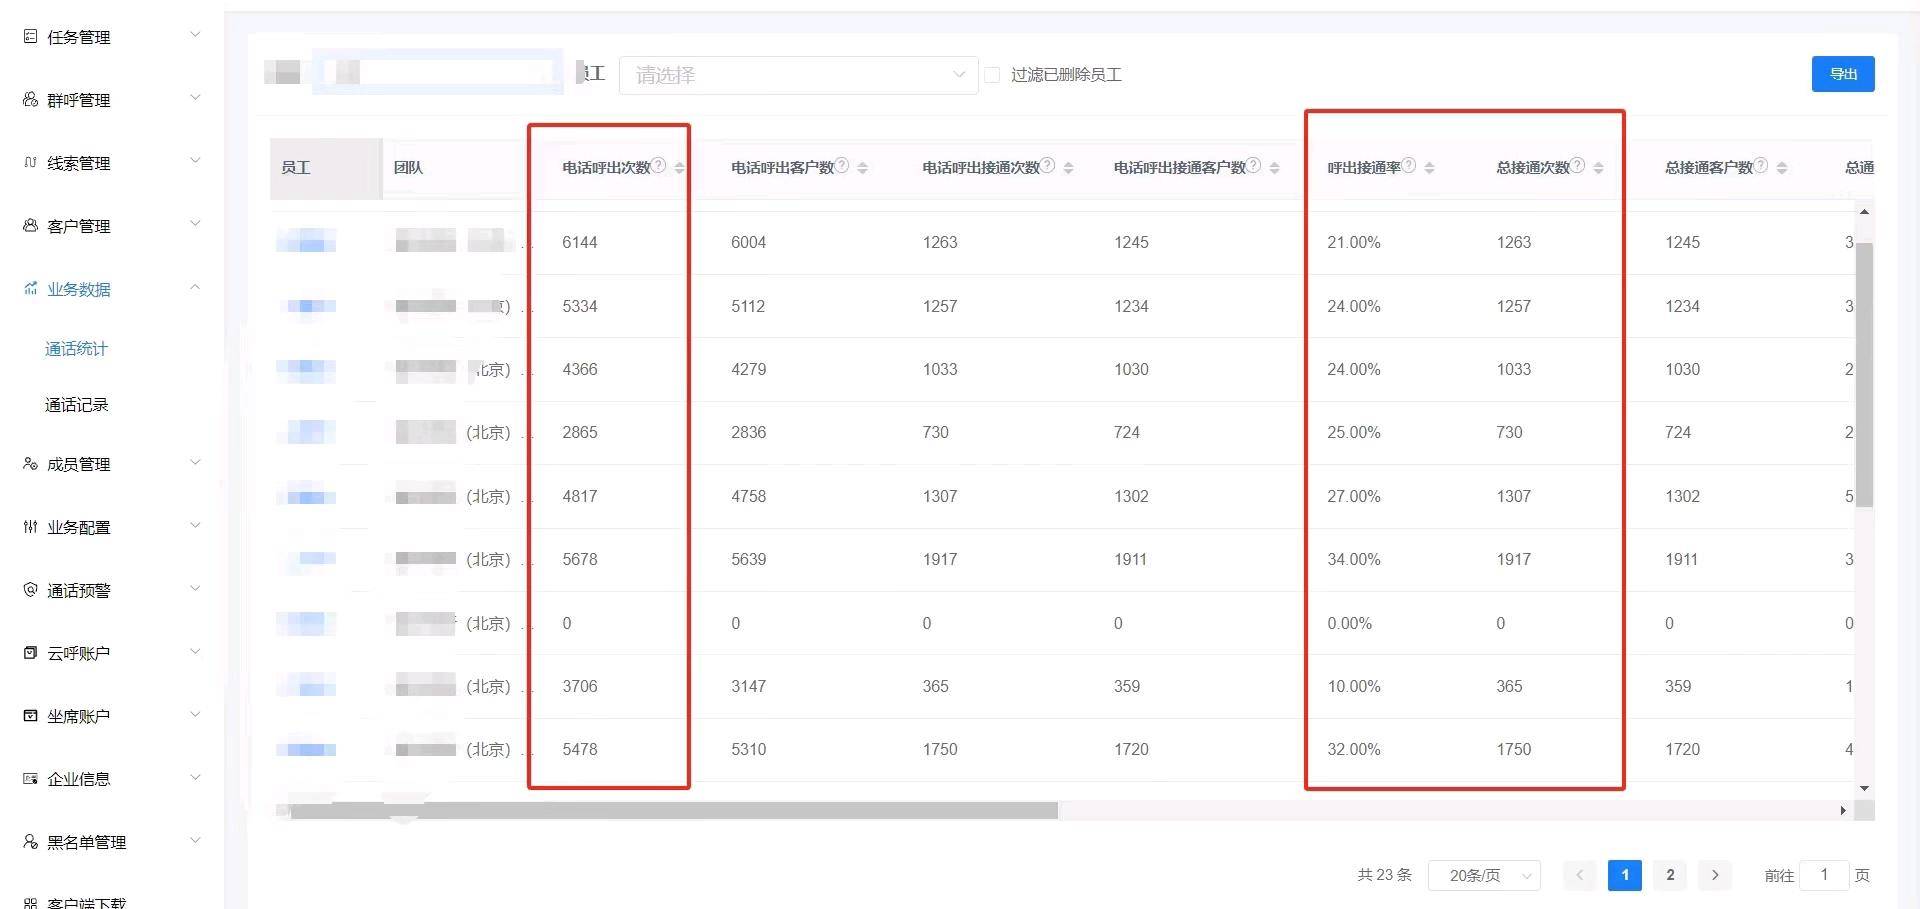The image size is (1920, 909).
Task: Click the table's horizontal scrollbar thumb
Action: pos(670,811)
